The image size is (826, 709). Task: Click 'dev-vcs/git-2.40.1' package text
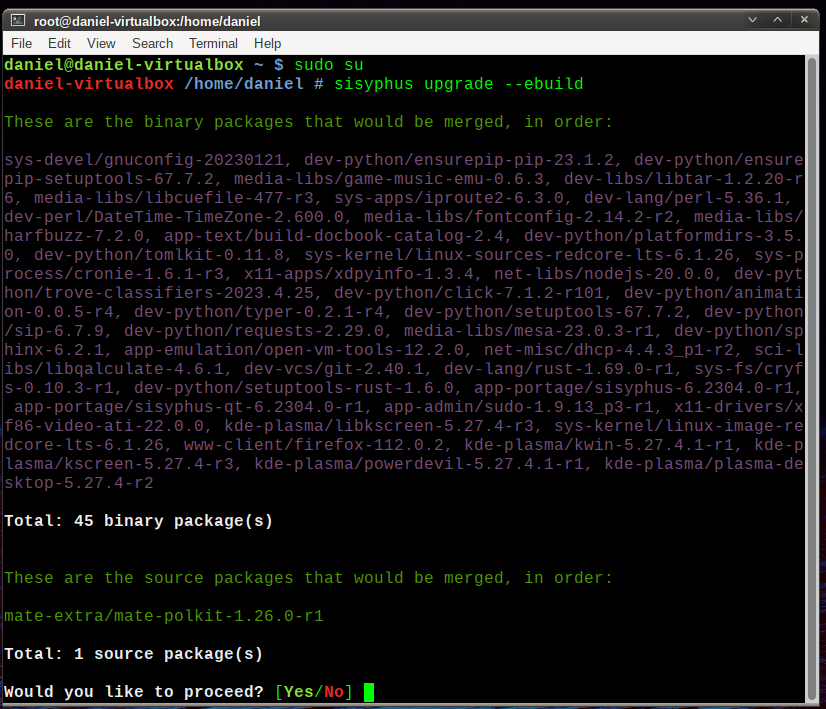point(334,369)
